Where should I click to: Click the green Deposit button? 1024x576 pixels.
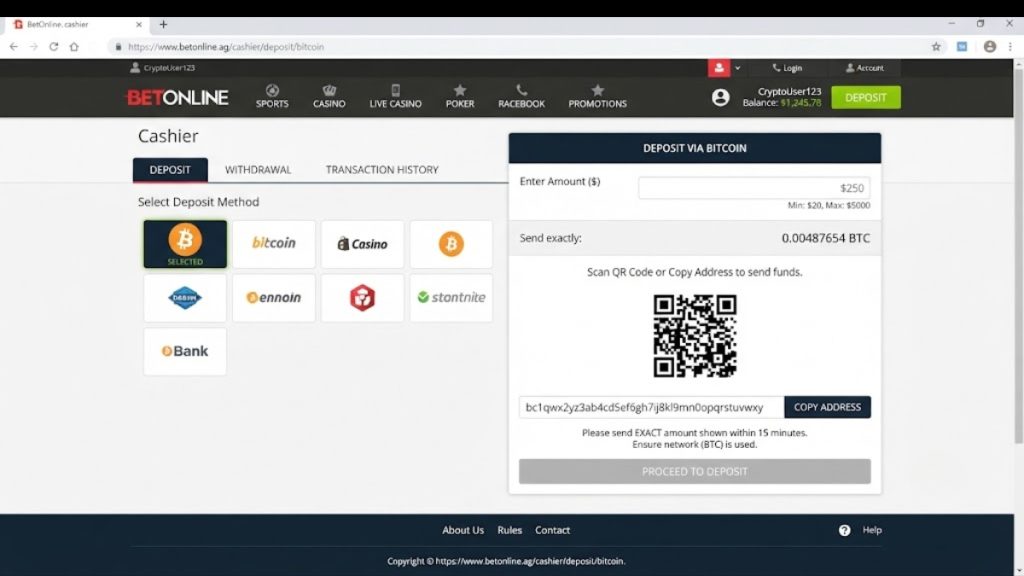click(865, 97)
